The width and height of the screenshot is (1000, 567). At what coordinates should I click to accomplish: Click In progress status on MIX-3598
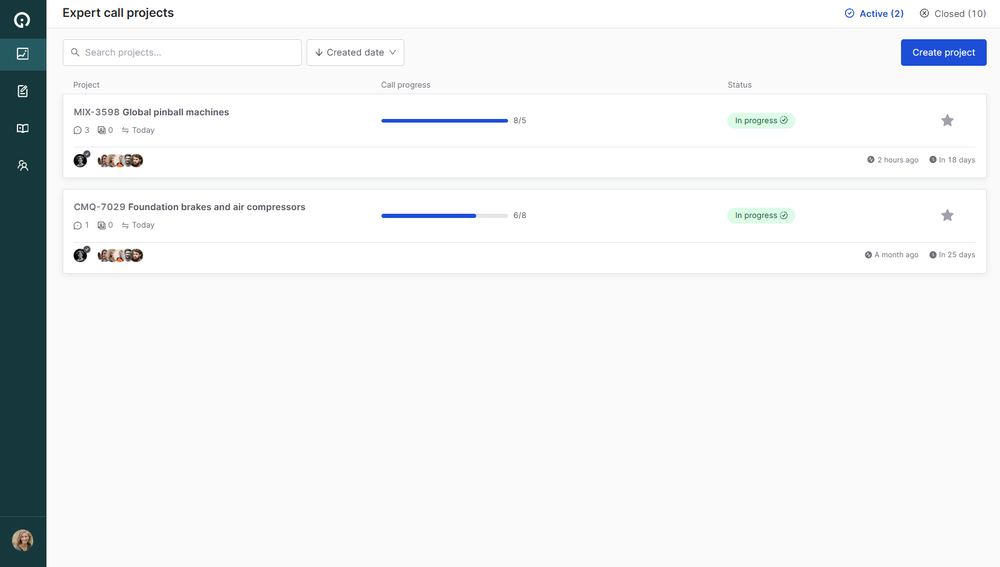point(761,121)
